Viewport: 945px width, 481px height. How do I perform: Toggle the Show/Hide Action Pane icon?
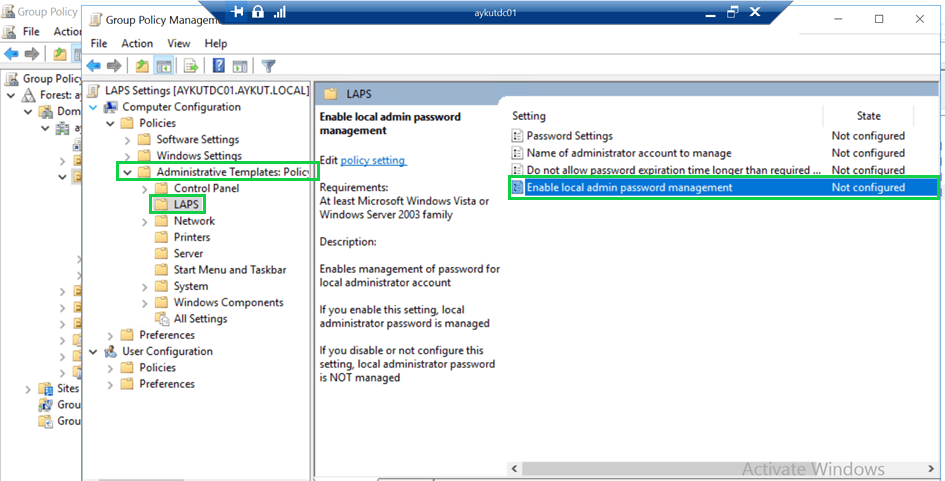(x=240, y=66)
